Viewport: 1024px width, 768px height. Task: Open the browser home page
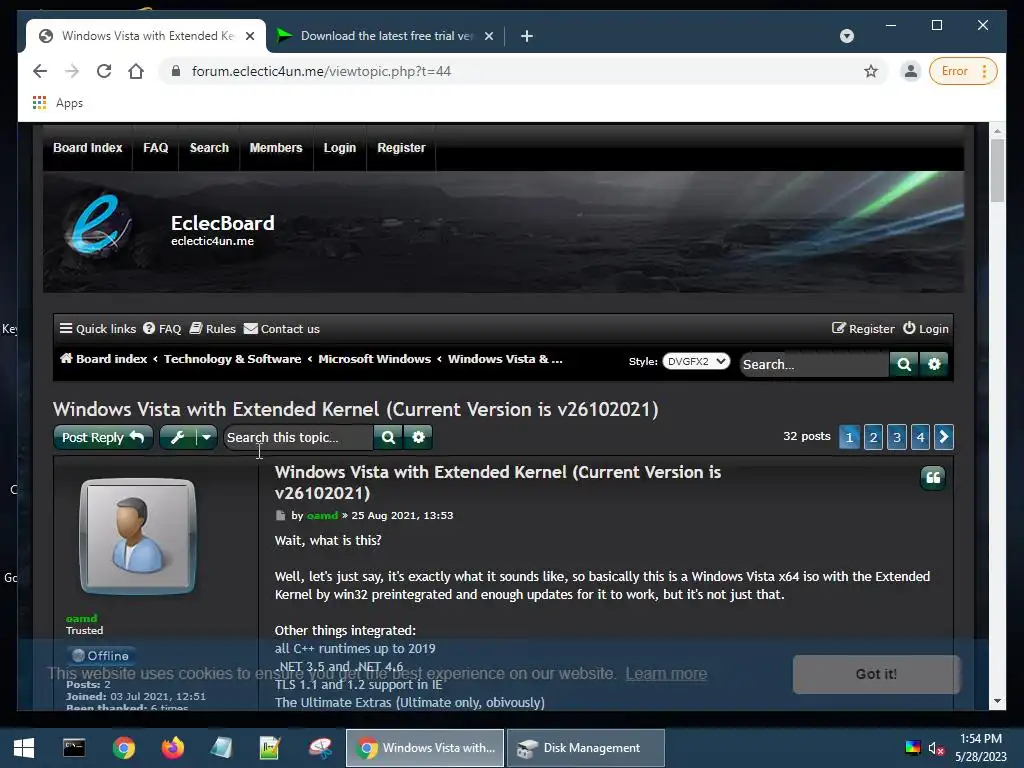136,71
